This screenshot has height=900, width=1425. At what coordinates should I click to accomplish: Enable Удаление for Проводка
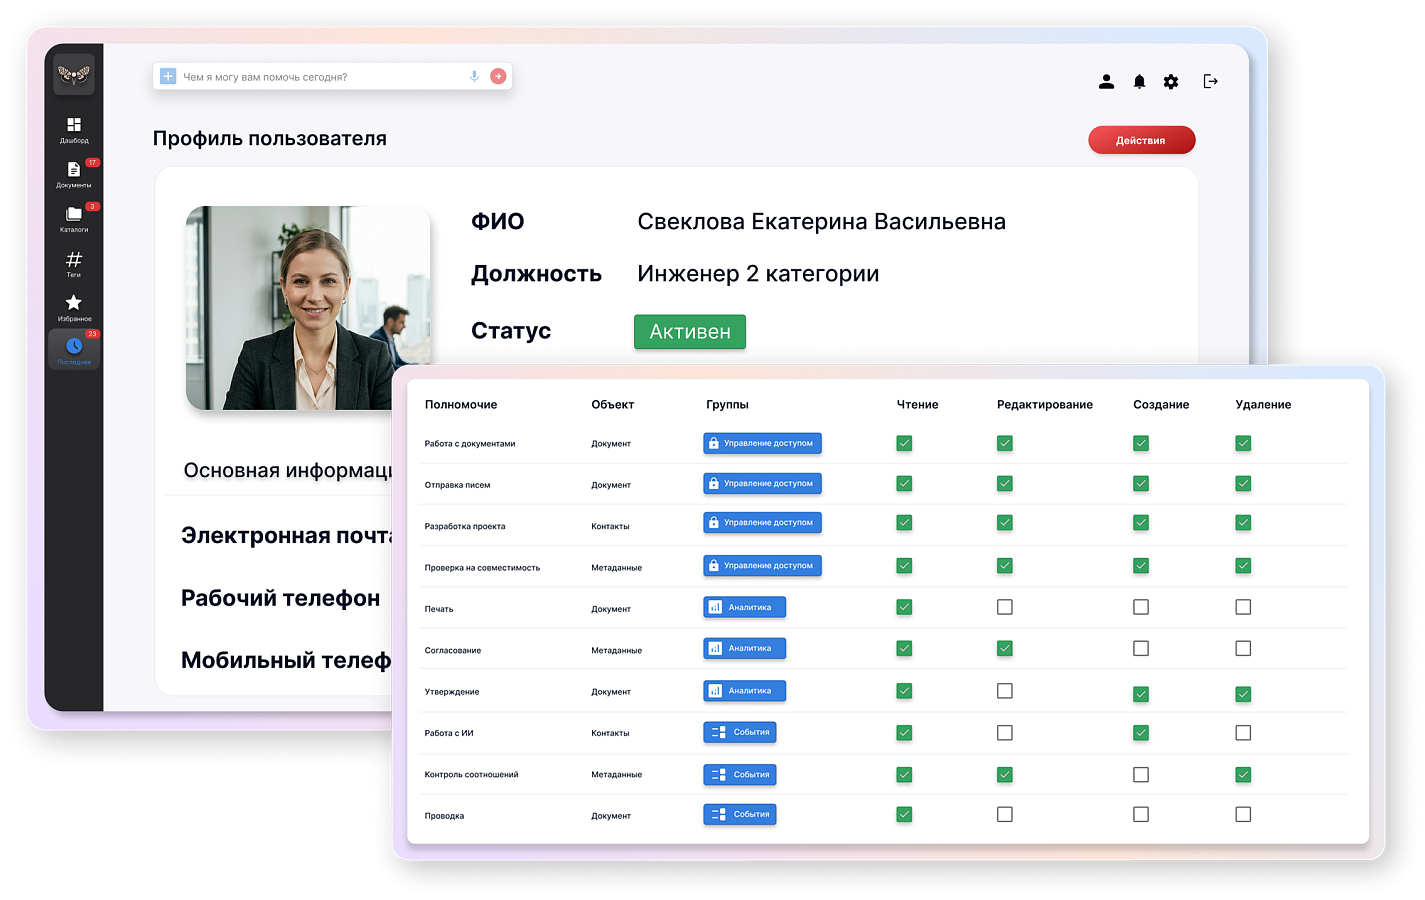(1243, 815)
